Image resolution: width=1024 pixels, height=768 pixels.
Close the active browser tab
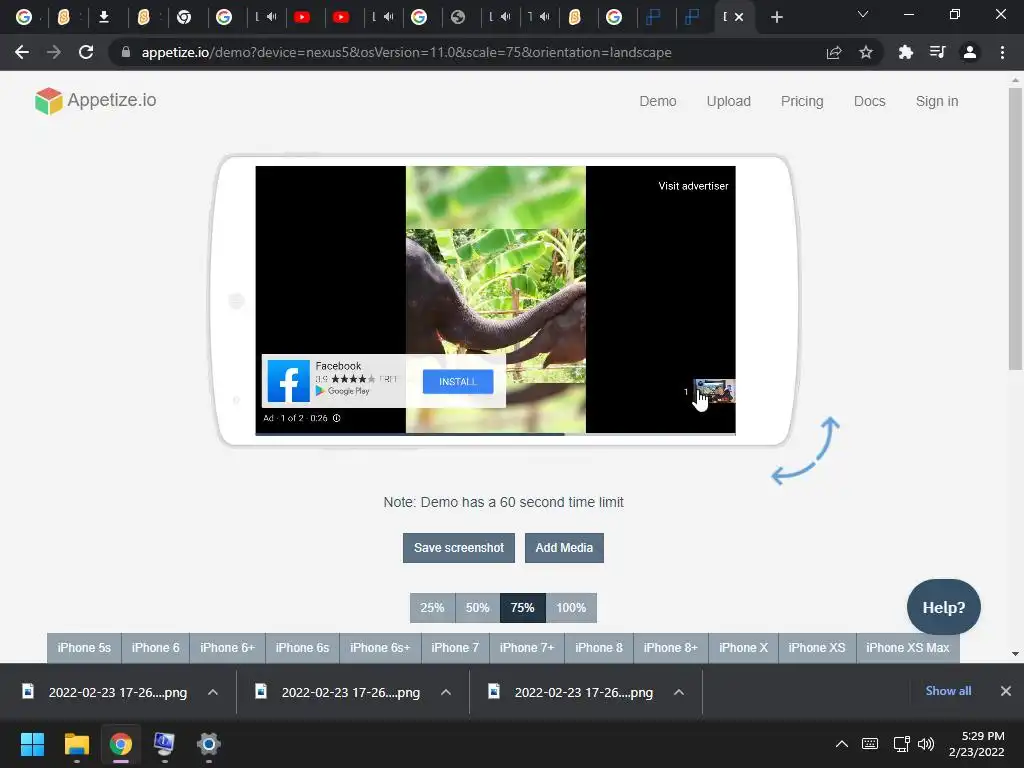point(739,17)
